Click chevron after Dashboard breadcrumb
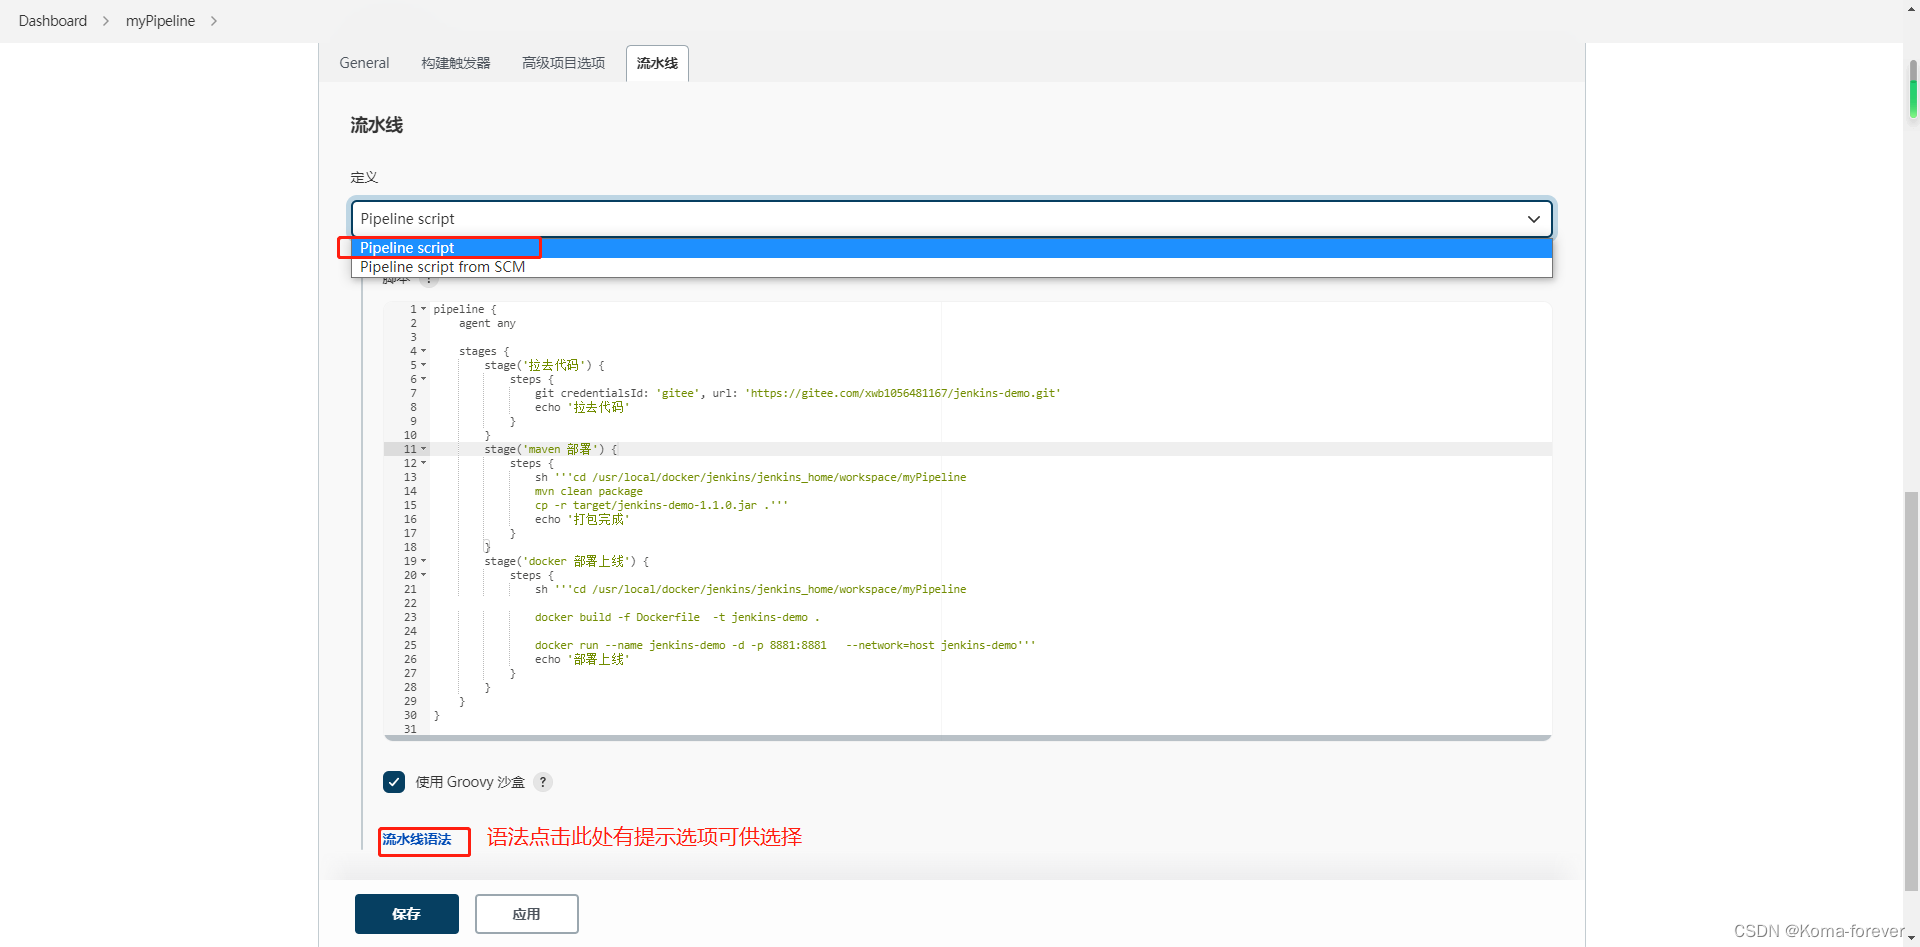Screen dimensions: 1920x947 (106, 21)
